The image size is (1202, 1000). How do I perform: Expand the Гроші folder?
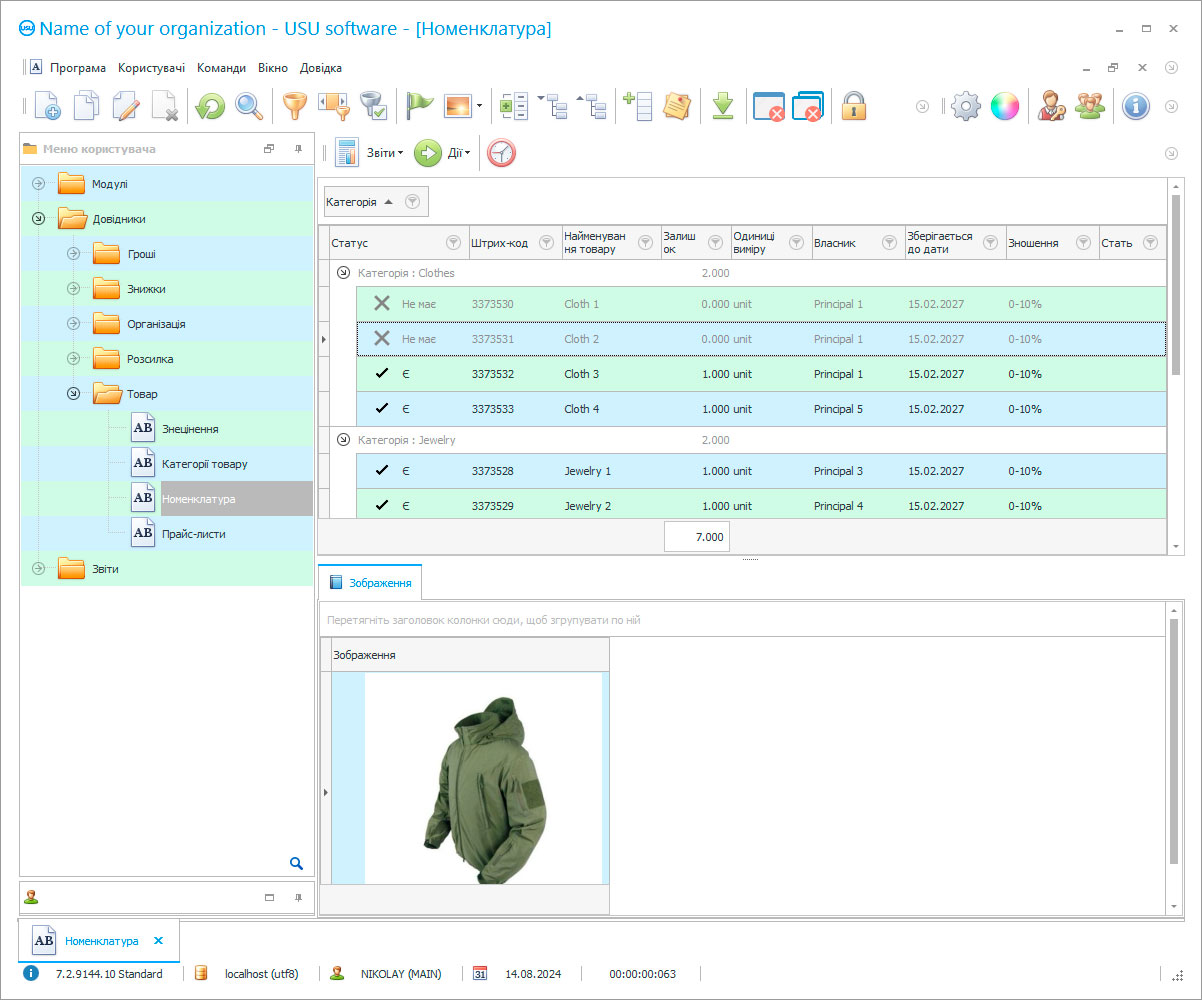click(73, 254)
